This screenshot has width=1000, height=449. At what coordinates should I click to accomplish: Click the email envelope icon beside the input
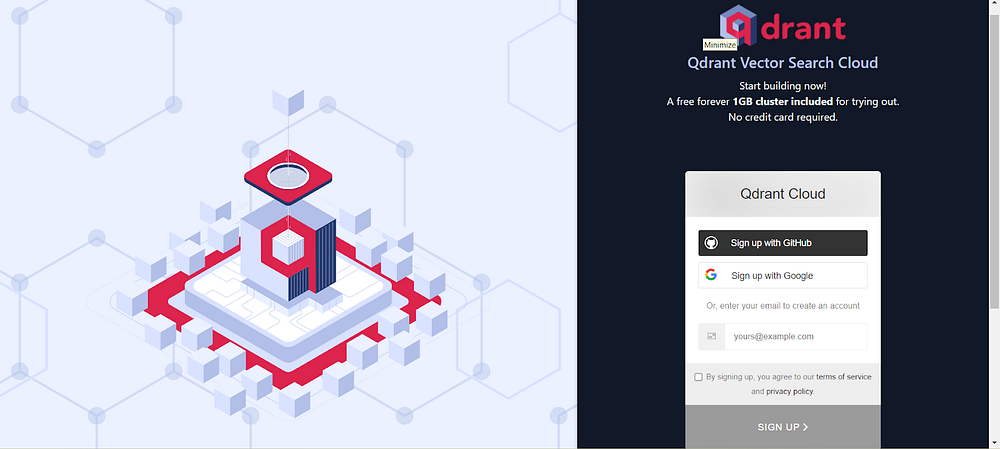coord(712,336)
